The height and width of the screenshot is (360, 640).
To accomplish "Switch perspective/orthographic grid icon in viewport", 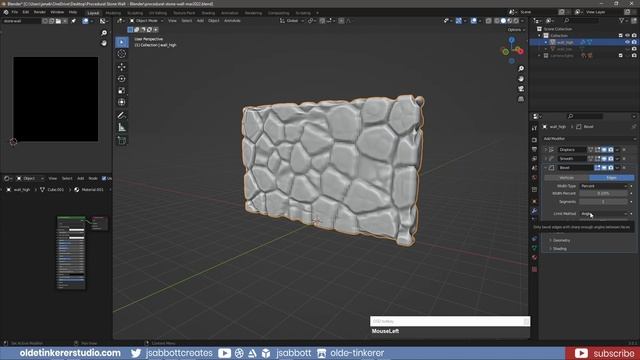I will (x=521, y=99).
